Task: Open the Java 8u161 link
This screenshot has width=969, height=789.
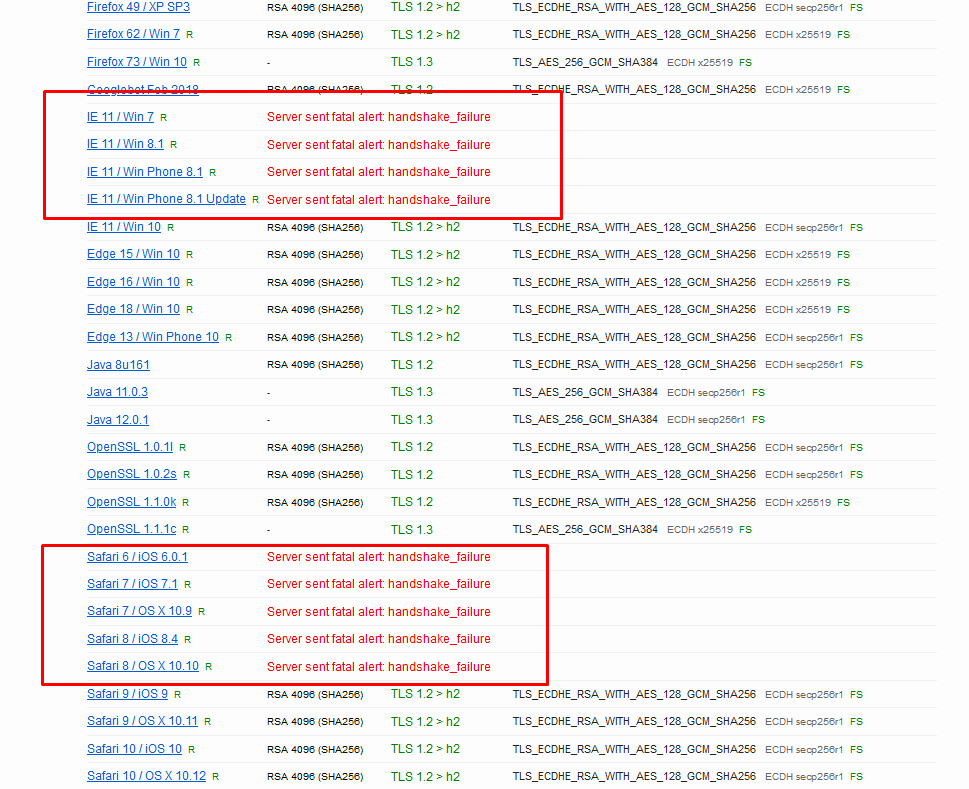Action: [118, 364]
